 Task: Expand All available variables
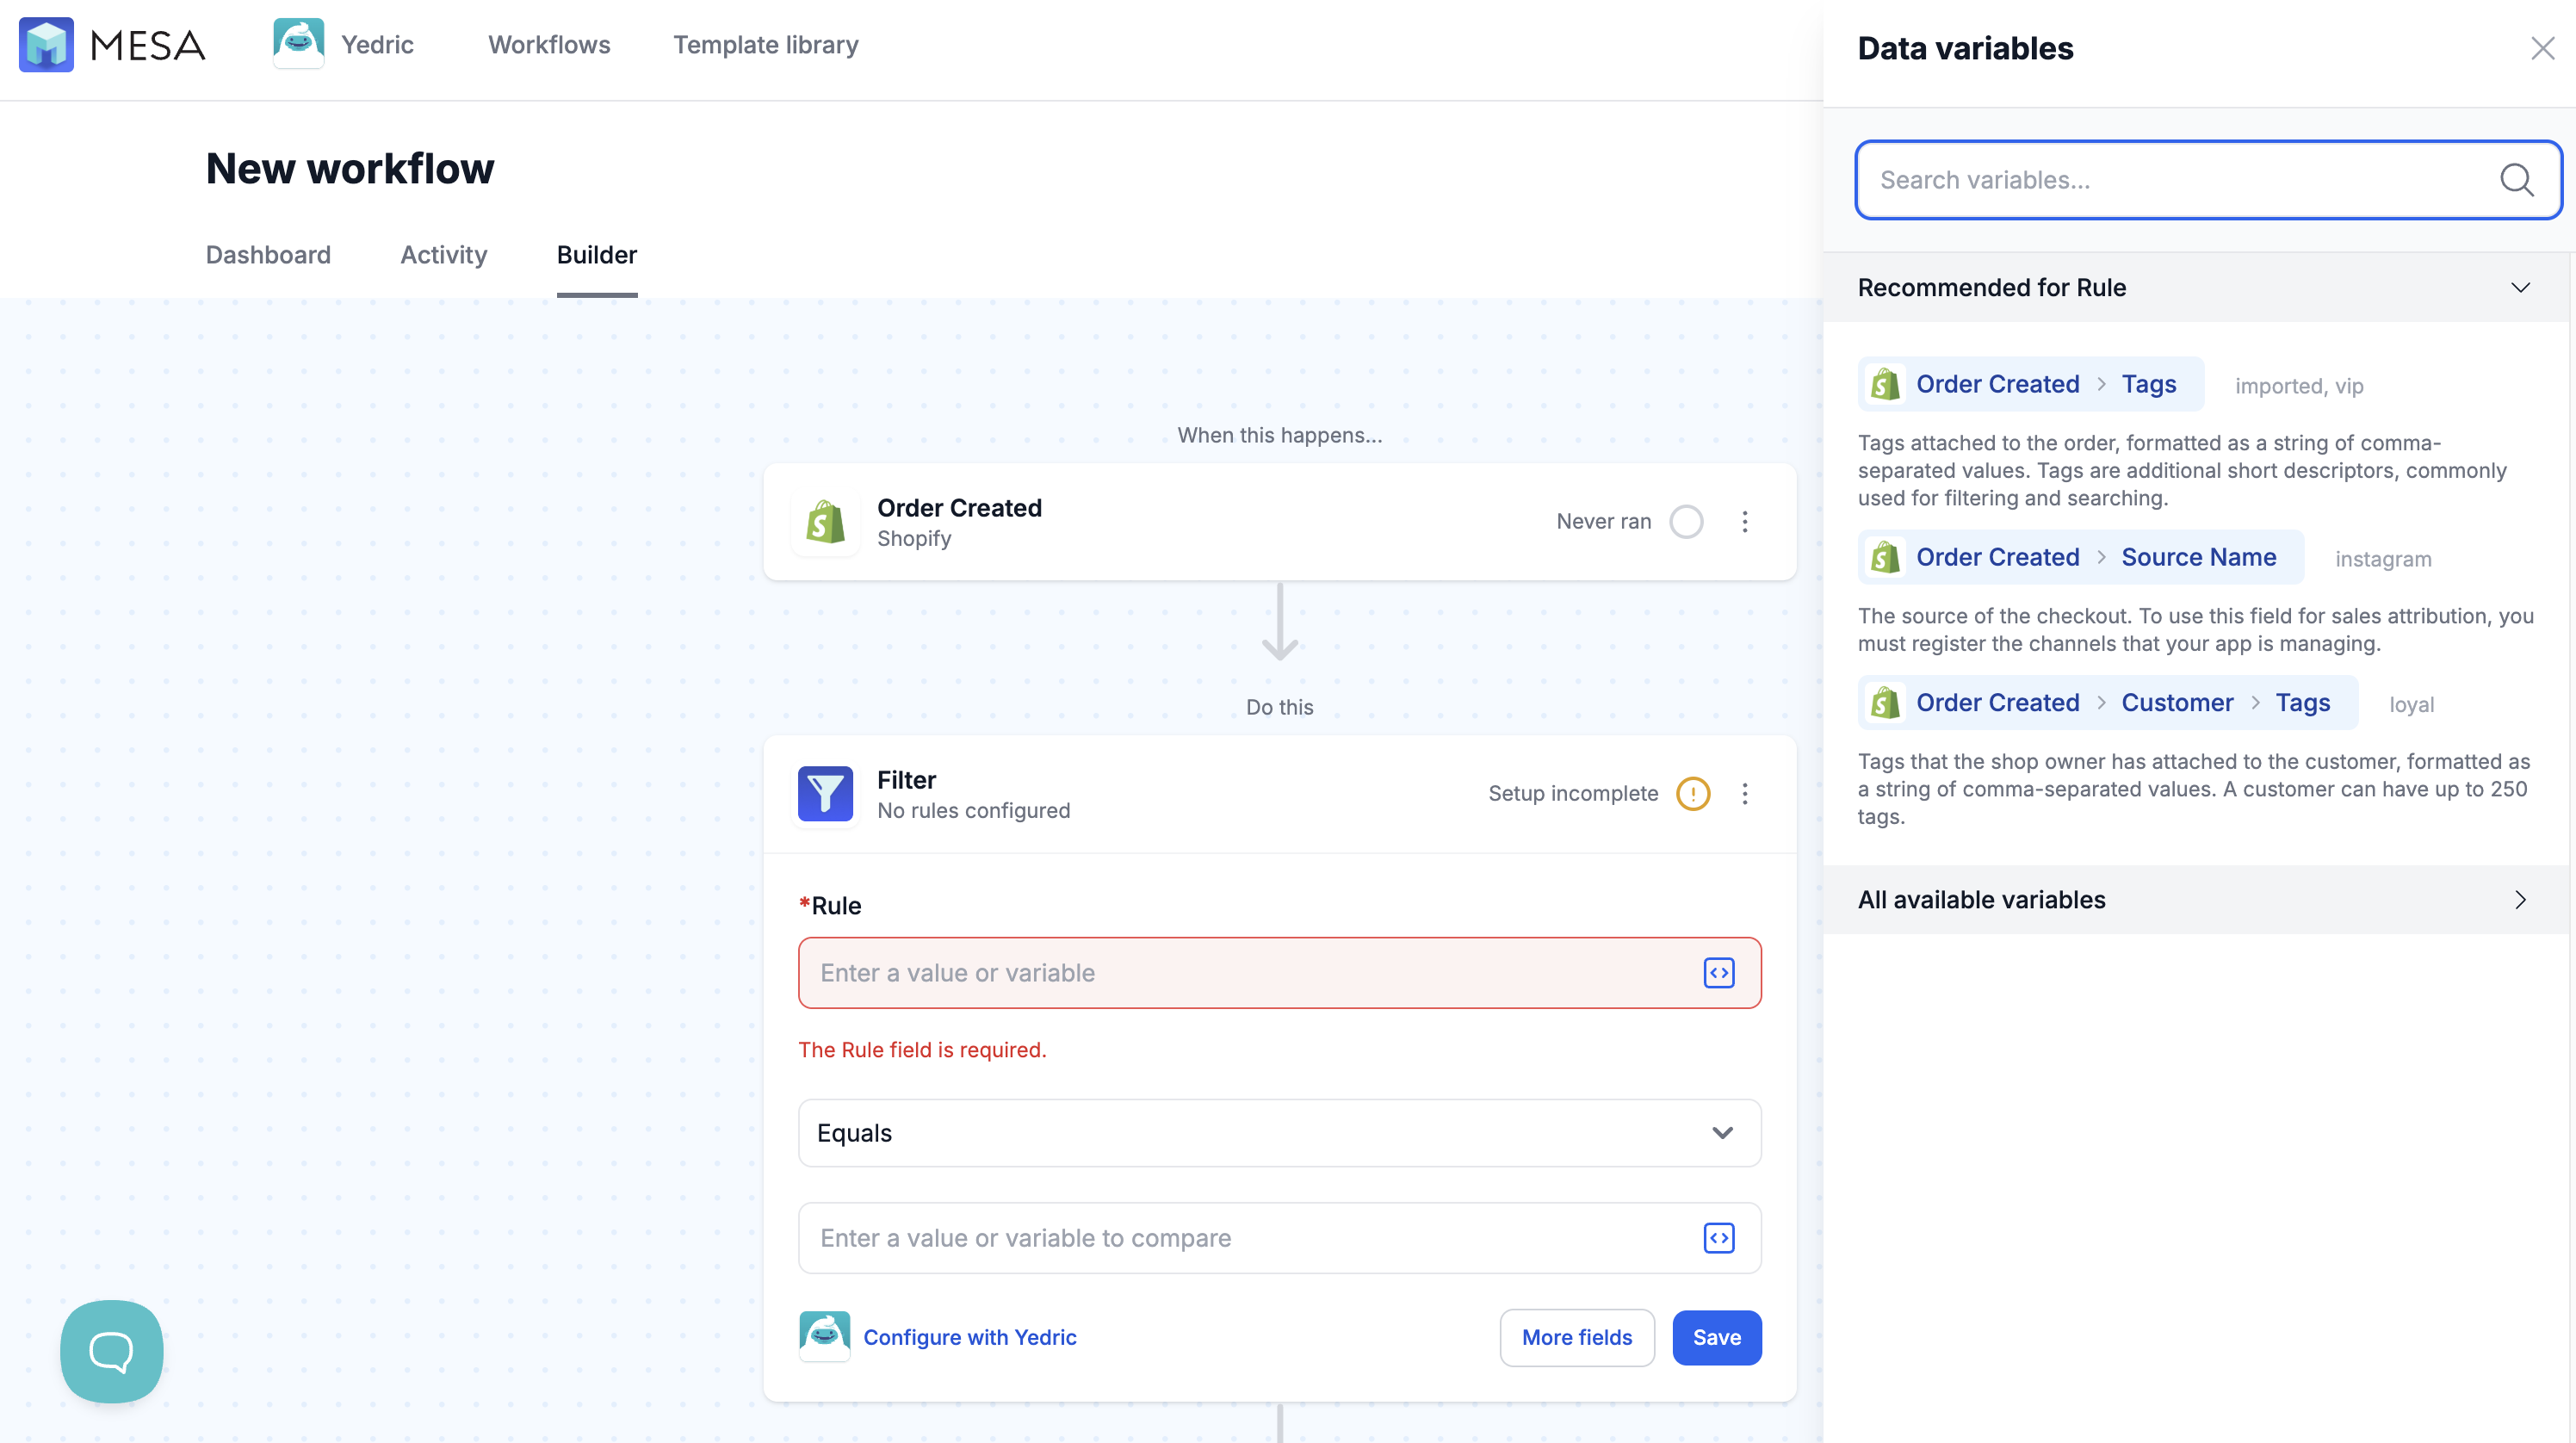[x=2520, y=900]
